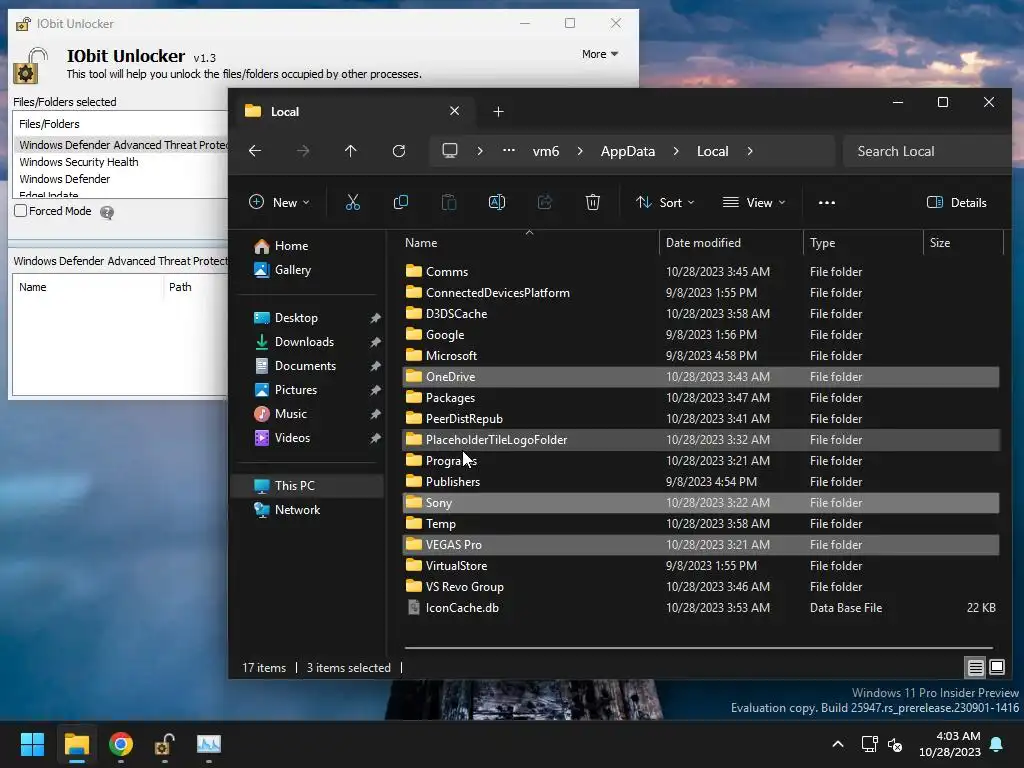Image resolution: width=1024 pixels, height=768 pixels.
Task: Open notification bell in system tray
Action: pyautogui.click(x=997, y=744)
